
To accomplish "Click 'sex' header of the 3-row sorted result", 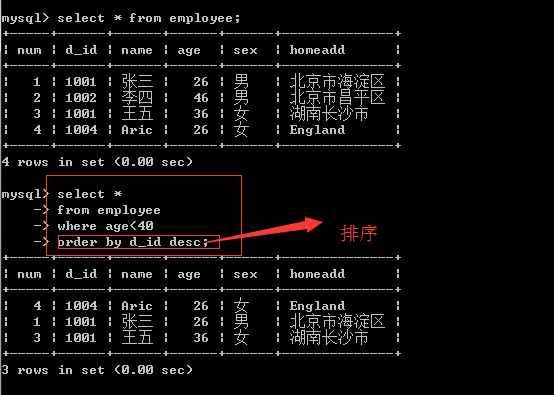I will tap(245, 274).
